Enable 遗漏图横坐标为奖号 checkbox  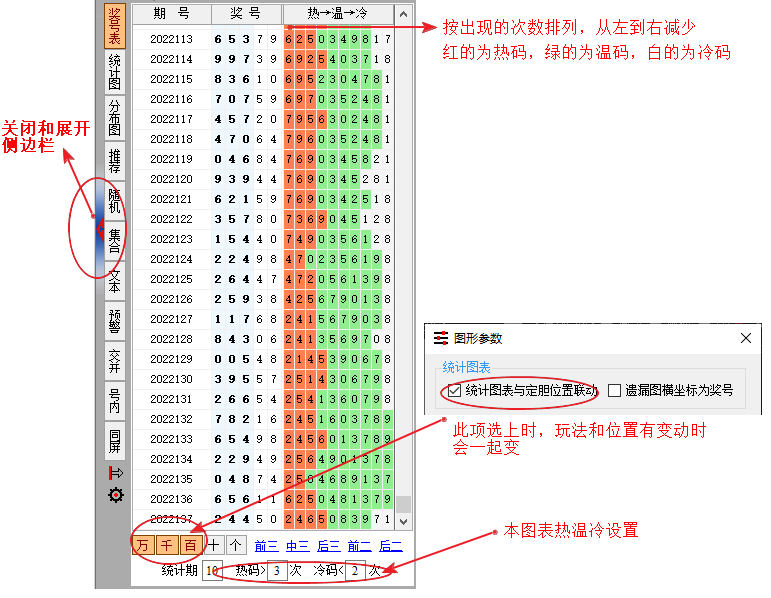point(615,390)
